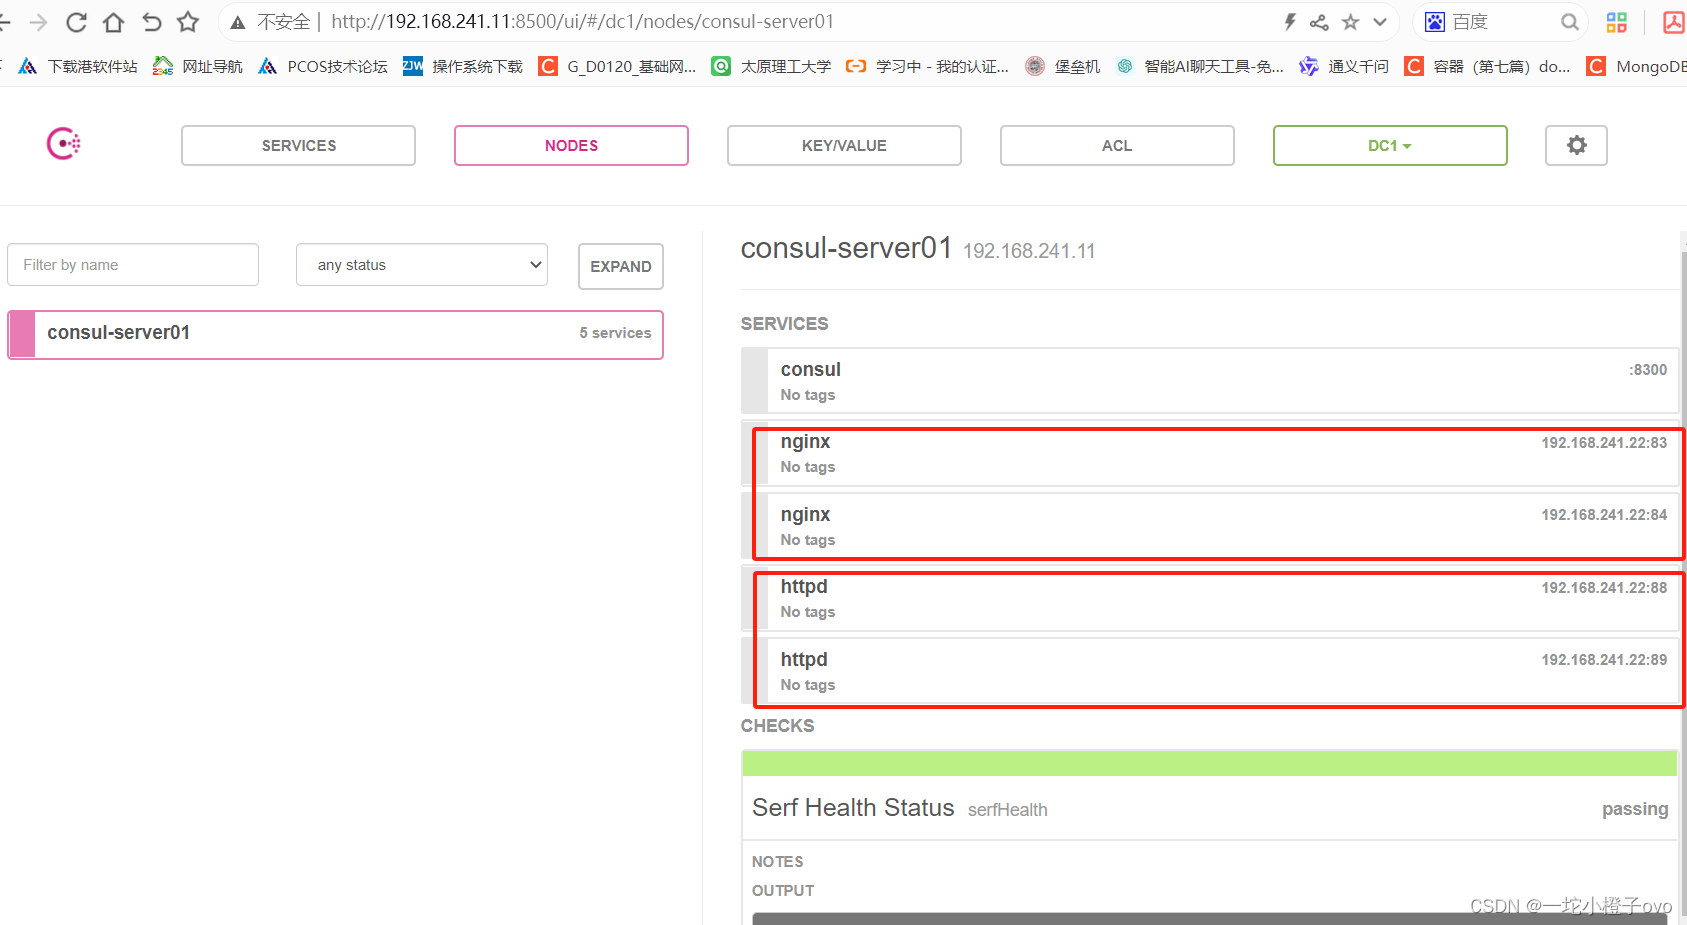Click the lightning bolt toolbar icon

[x=1290, y=21]
